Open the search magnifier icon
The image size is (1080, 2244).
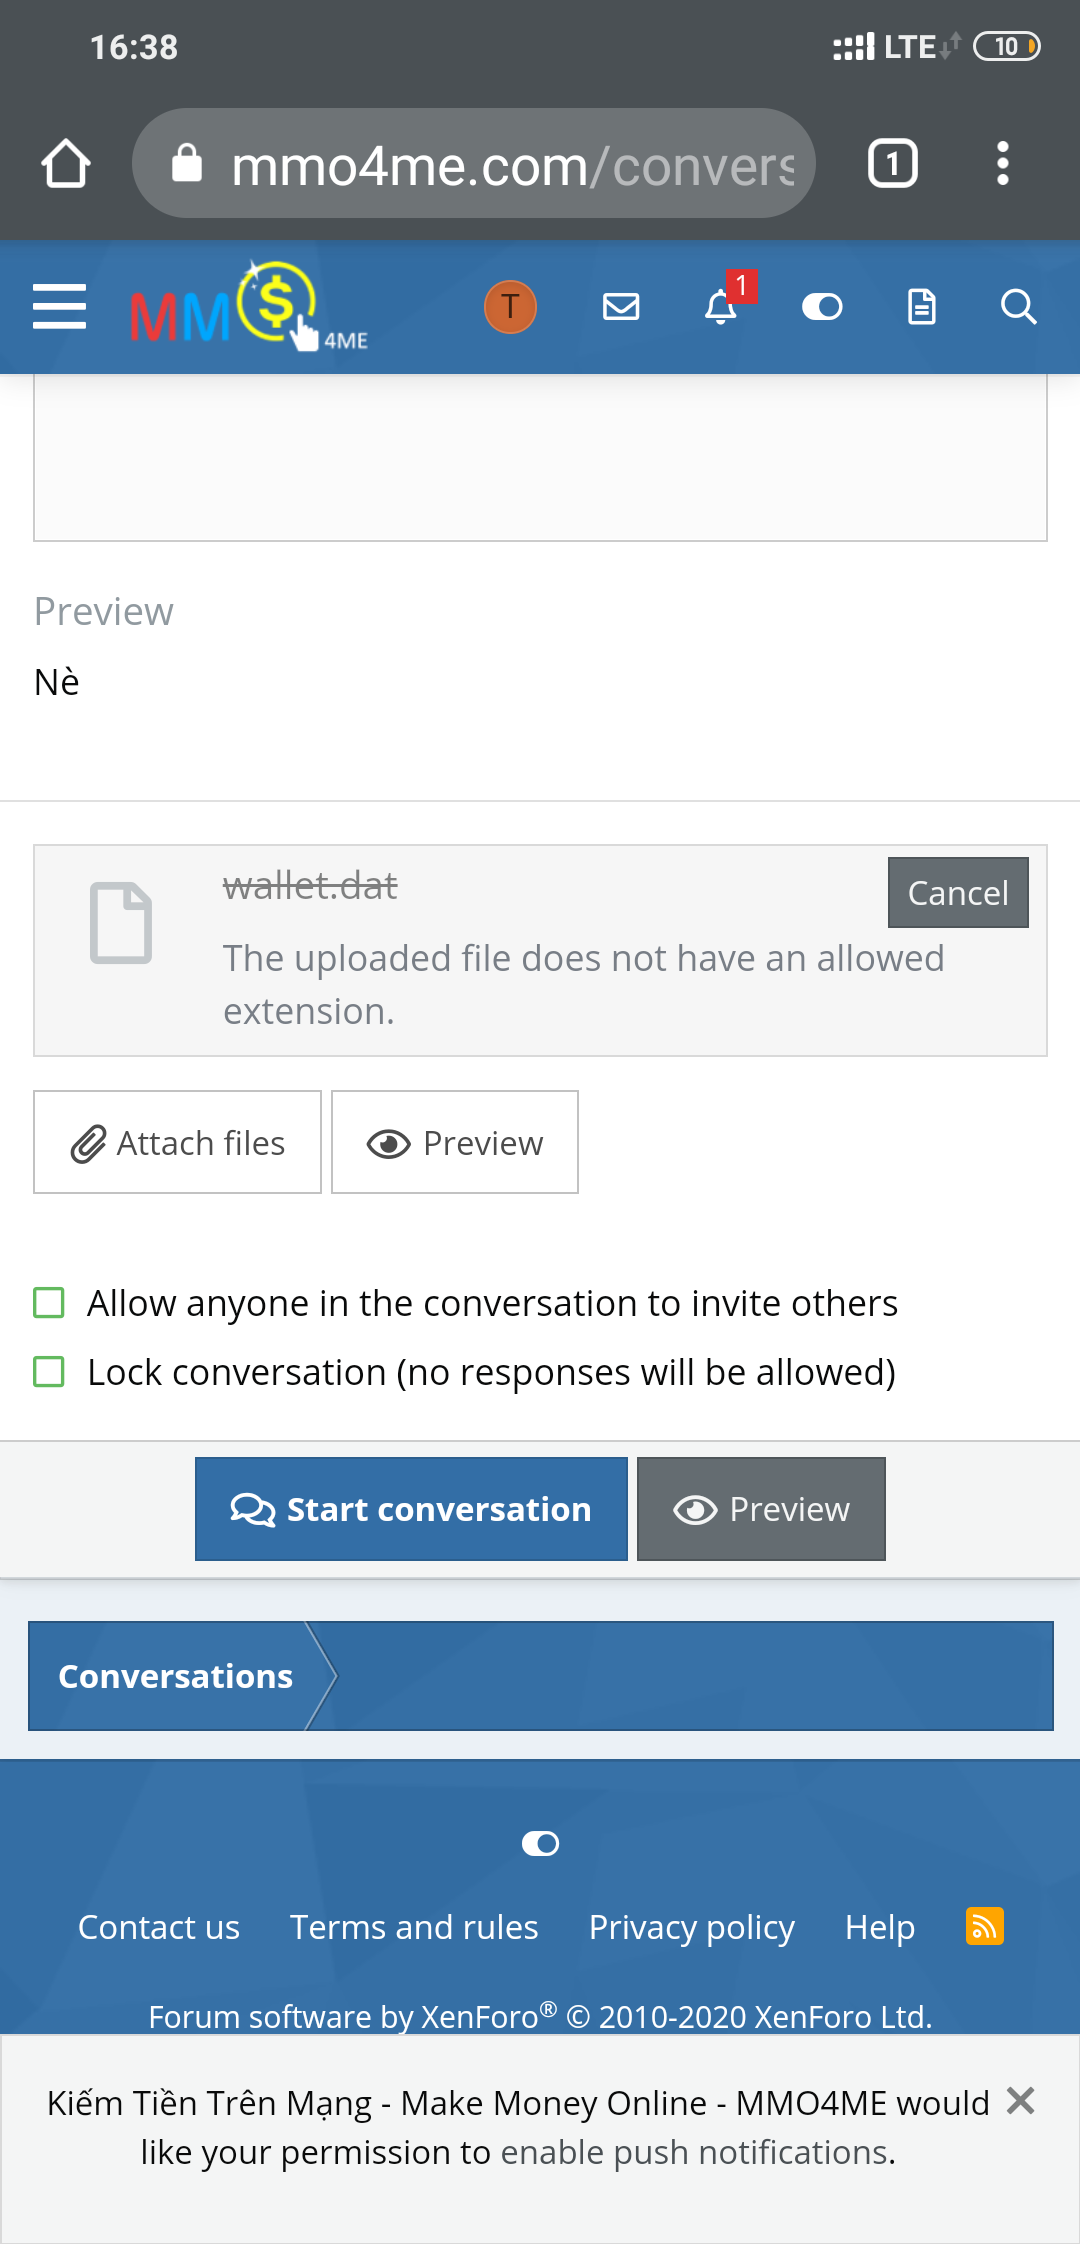click(1018, 306)
